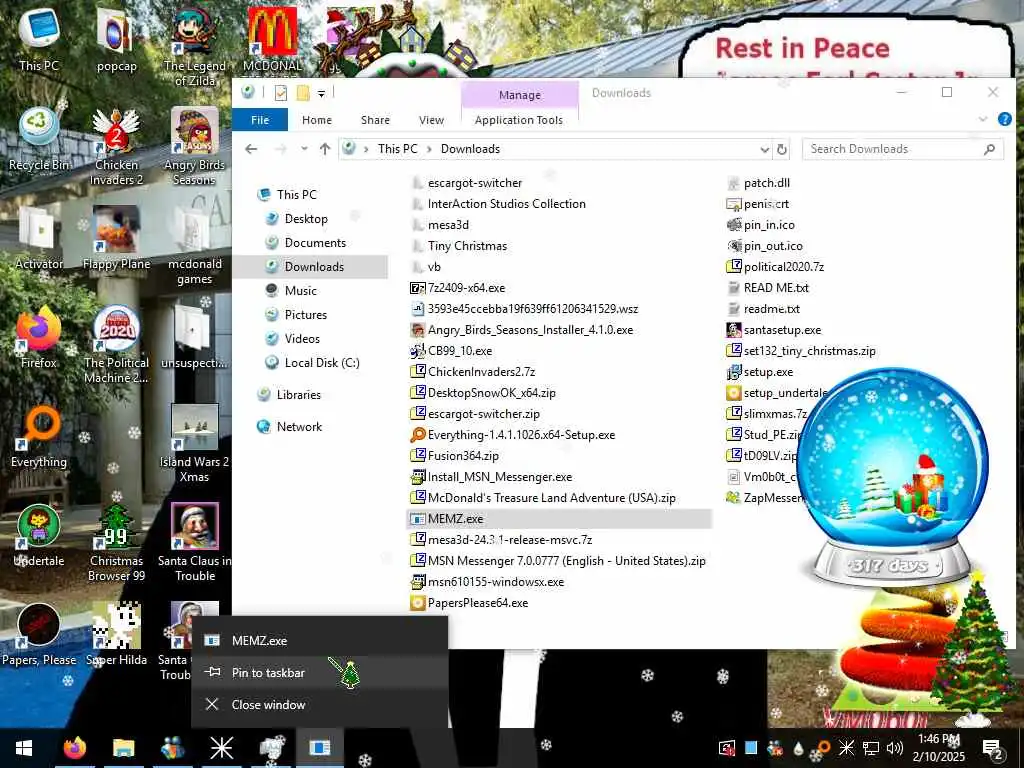
Task: Launch Island Wars 2 Xmas shortcut
Action: [x=195, y=444]
